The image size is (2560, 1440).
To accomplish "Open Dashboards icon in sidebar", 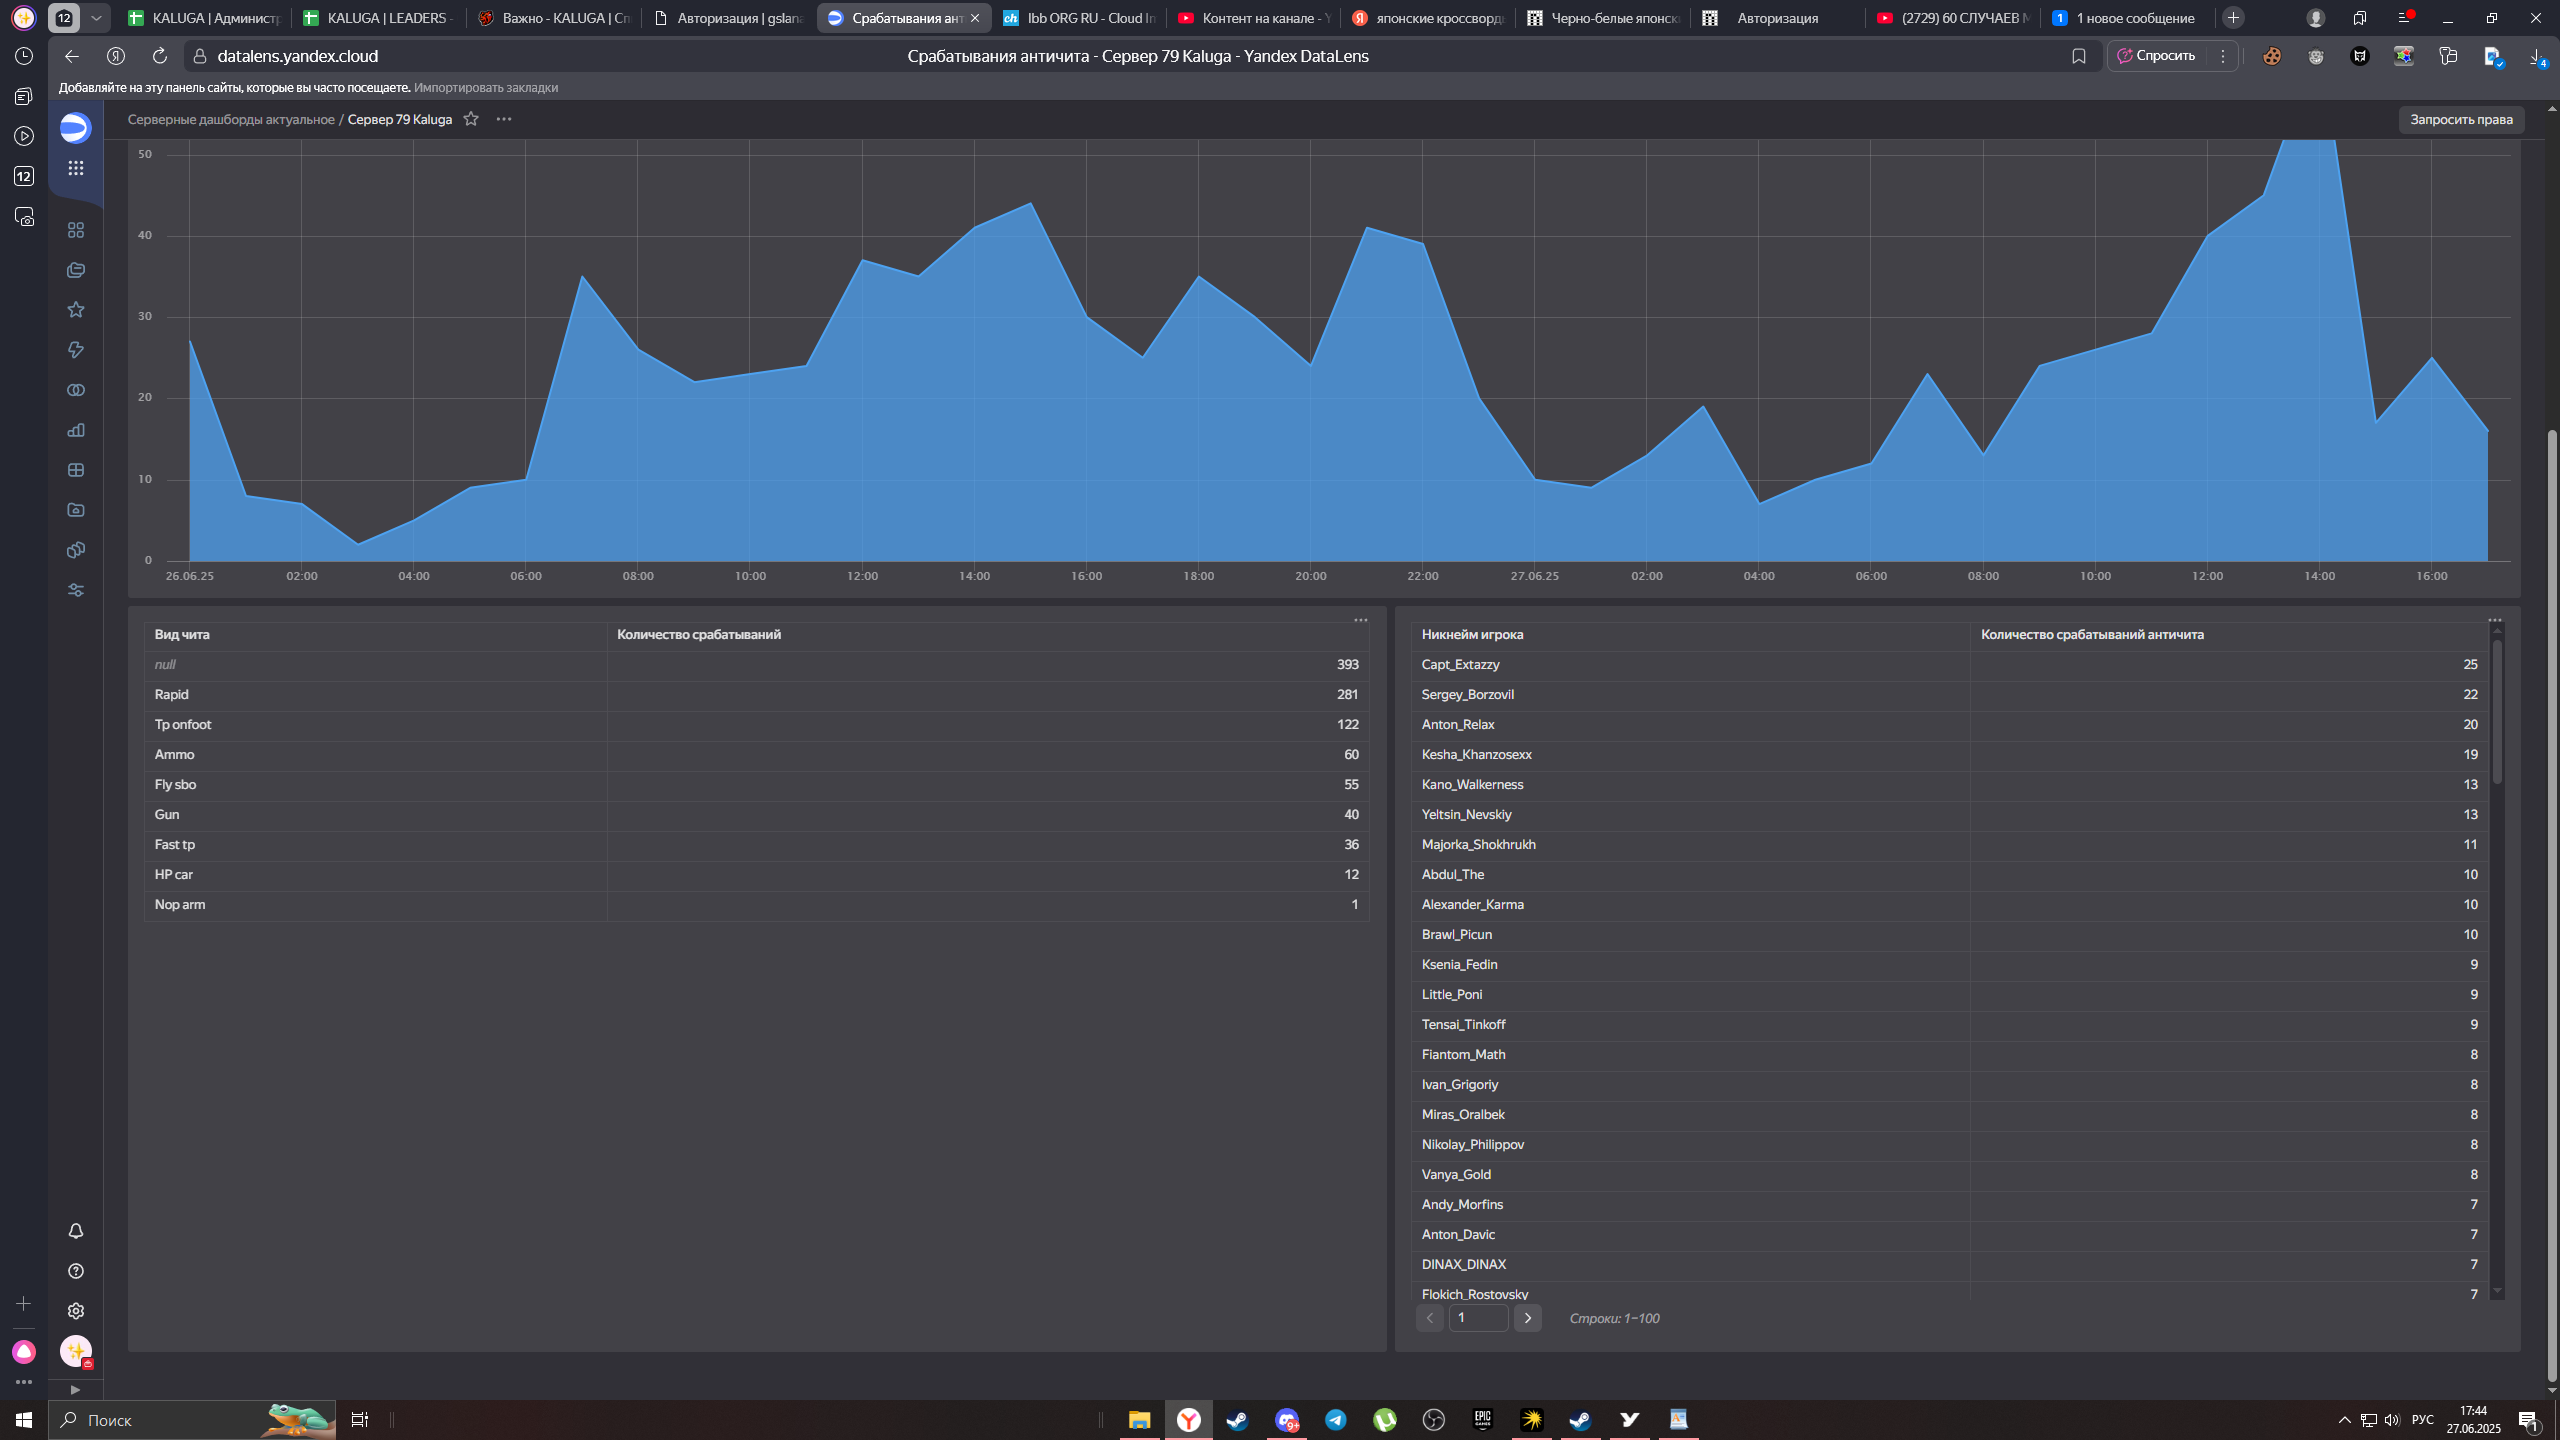I will 75,470.
